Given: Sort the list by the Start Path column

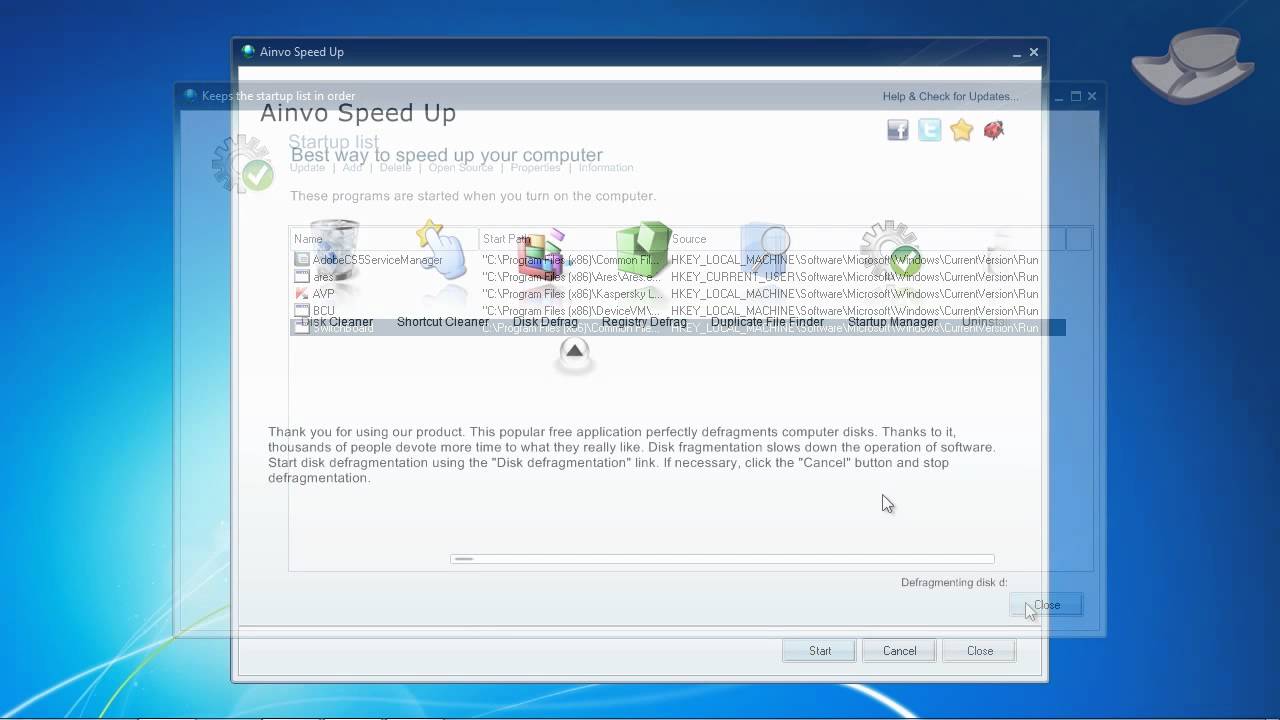Looking at the screenshot, I should pyautogui.click(x=573, y=239).
